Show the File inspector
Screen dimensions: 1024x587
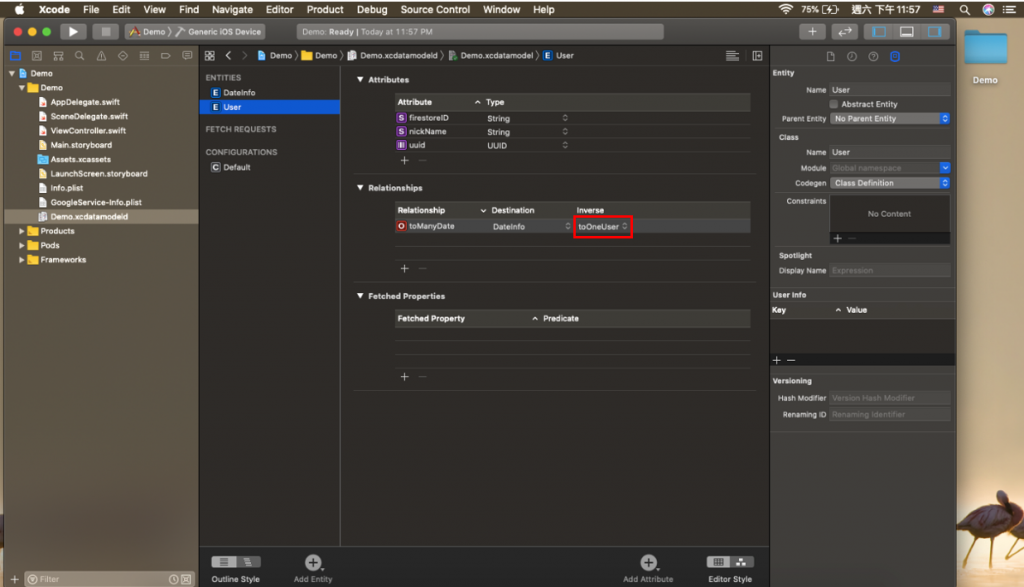(830, 56)
